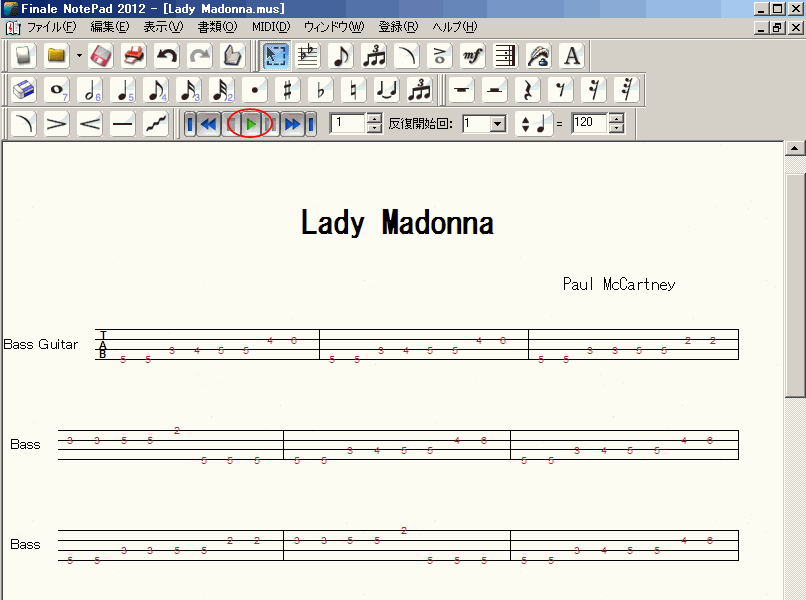Image resolution: width=806 pixels, height=600 pixels.
Task: Choose the eighth rest
Action: pyautogui.click(x=560, y=90)
